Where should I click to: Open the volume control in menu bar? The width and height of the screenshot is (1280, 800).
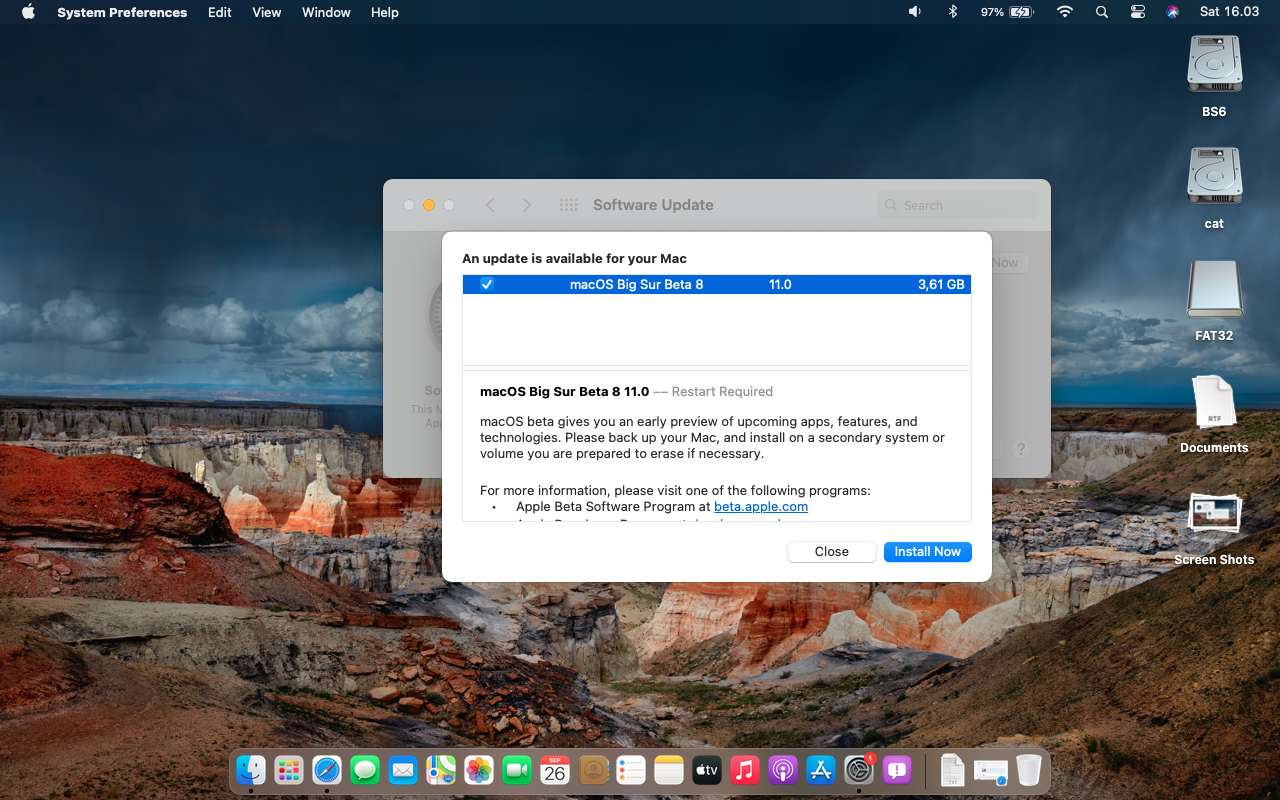[x=914, y=12]
